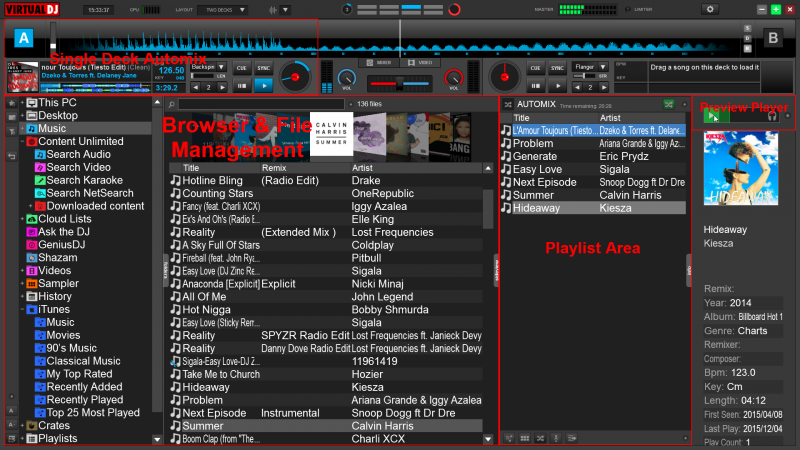Toggle SYNC on the right deck

click(557, 68)
